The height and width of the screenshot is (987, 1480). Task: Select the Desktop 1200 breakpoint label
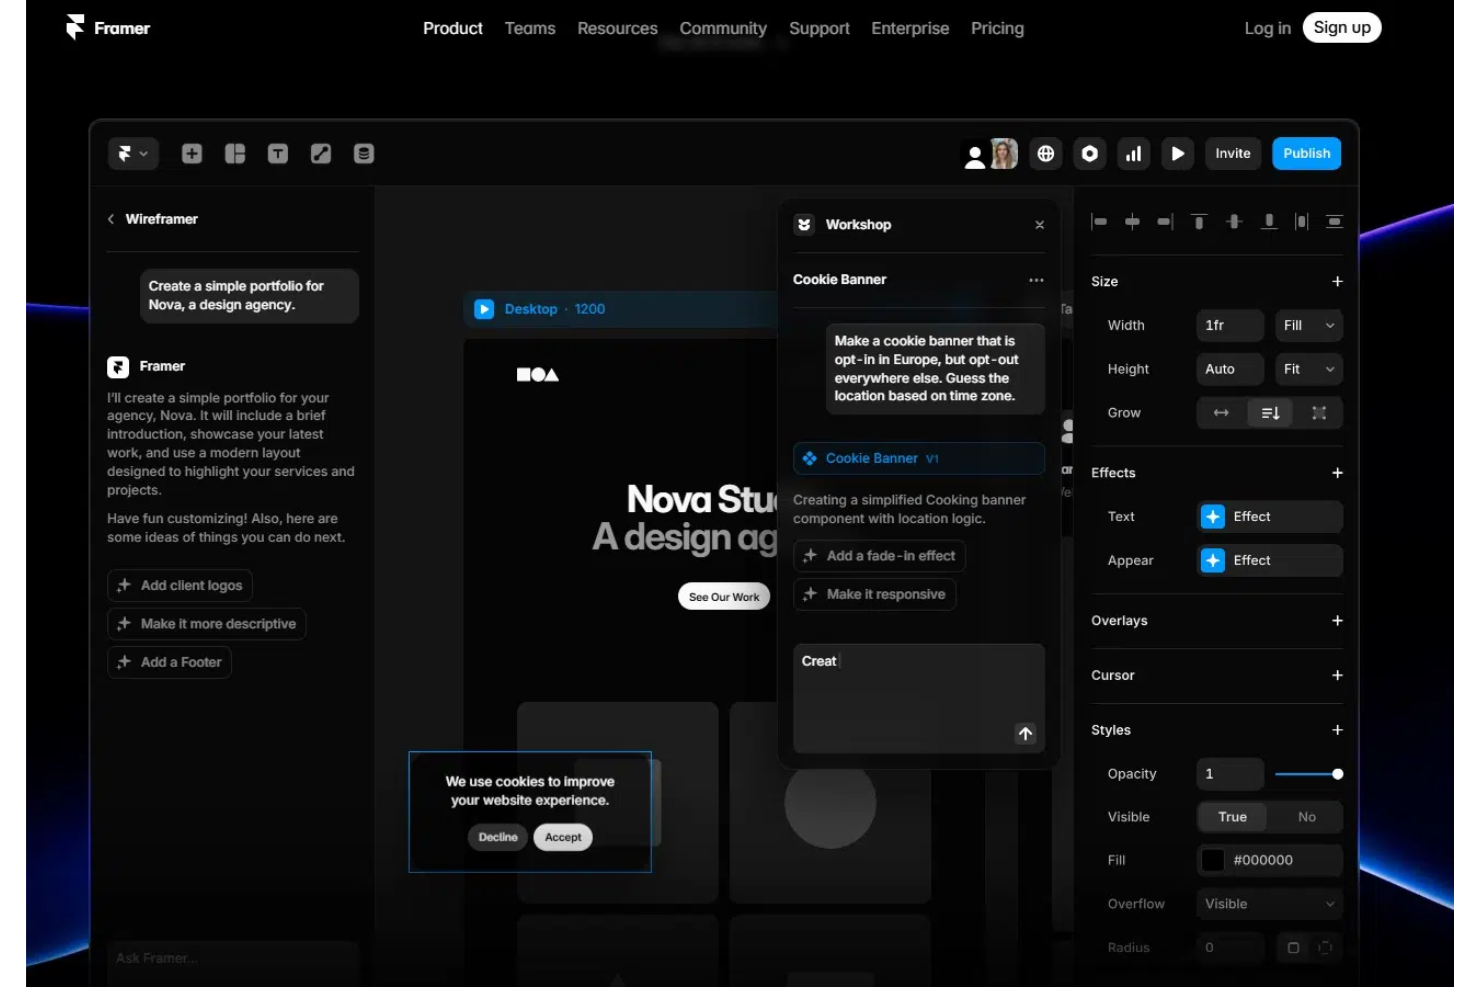(555, 309)
